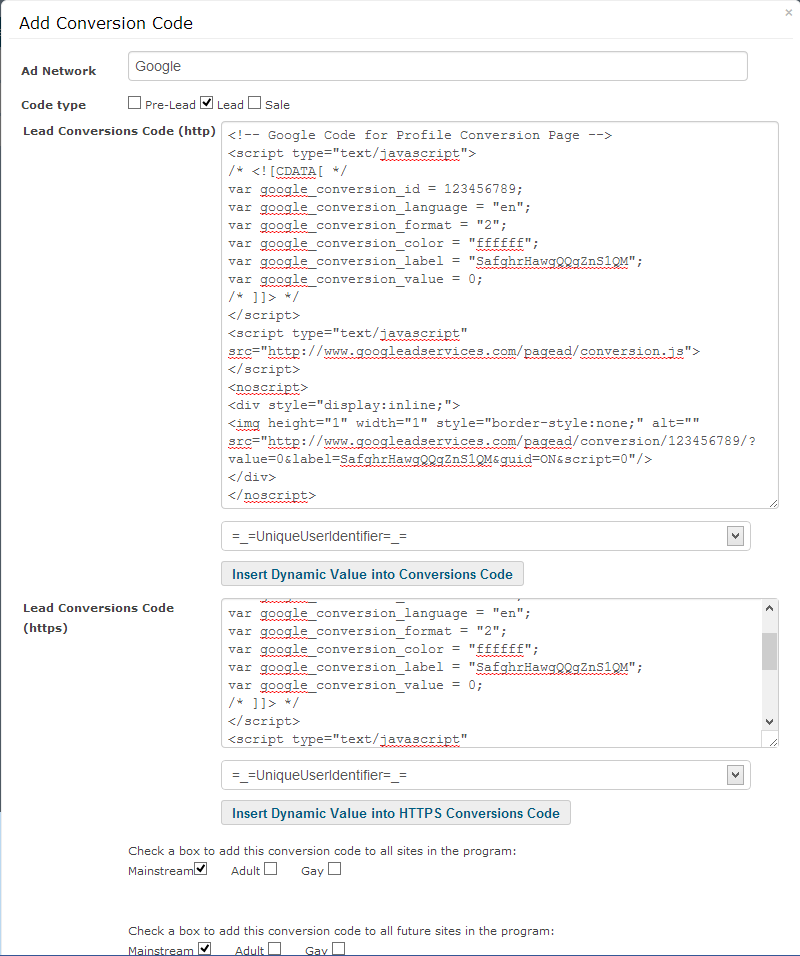Enable the Pre-Lead code type checkbox
800x956 pixels.
click(x=134, y=102)
